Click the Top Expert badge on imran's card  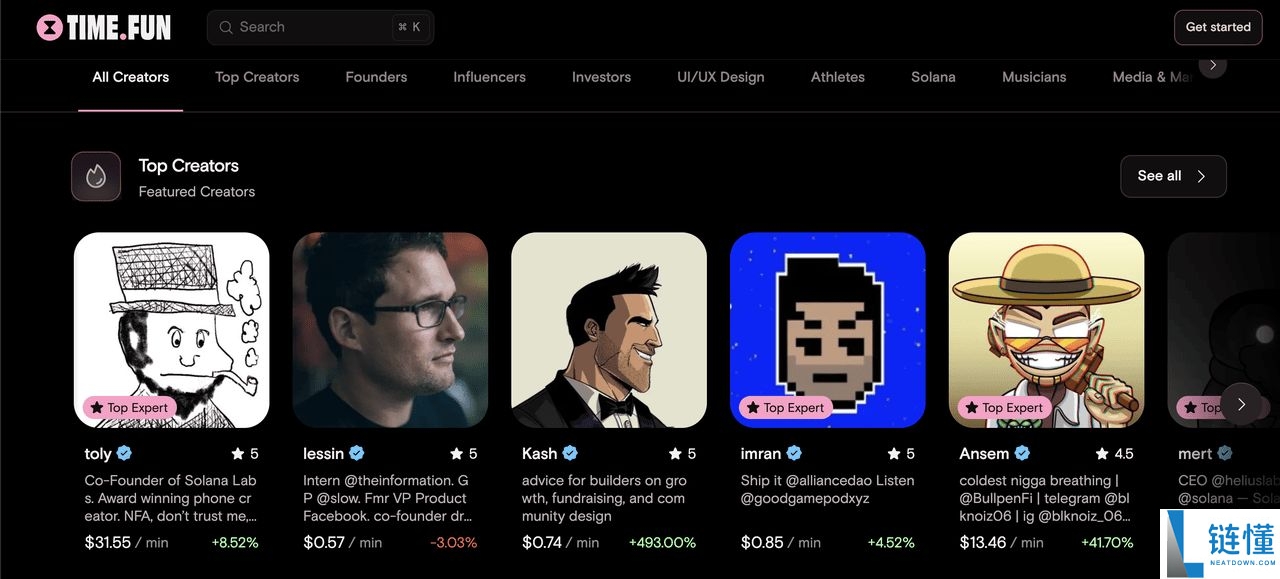[x=785, y=407]
